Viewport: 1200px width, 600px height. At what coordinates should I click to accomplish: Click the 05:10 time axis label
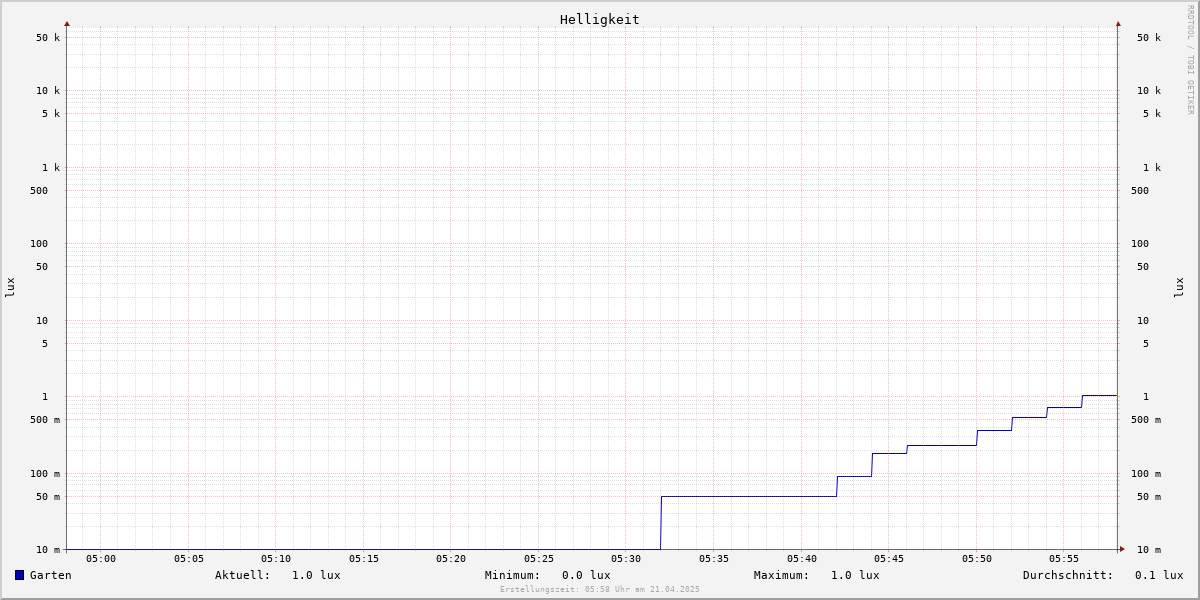[276, 559]
